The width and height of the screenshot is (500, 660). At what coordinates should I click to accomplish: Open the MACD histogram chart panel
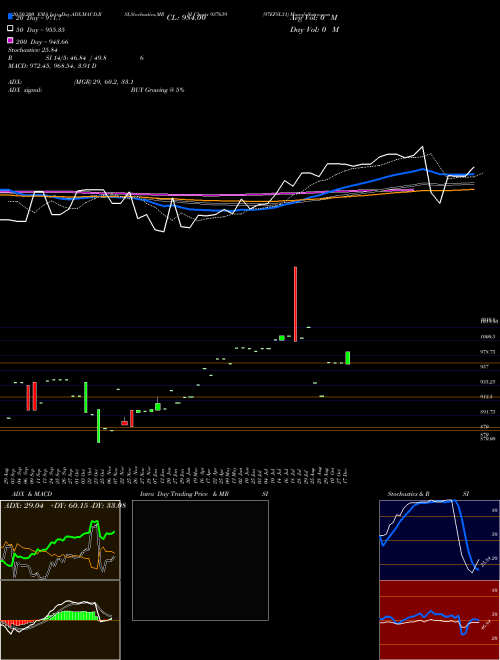coord(60,620)
